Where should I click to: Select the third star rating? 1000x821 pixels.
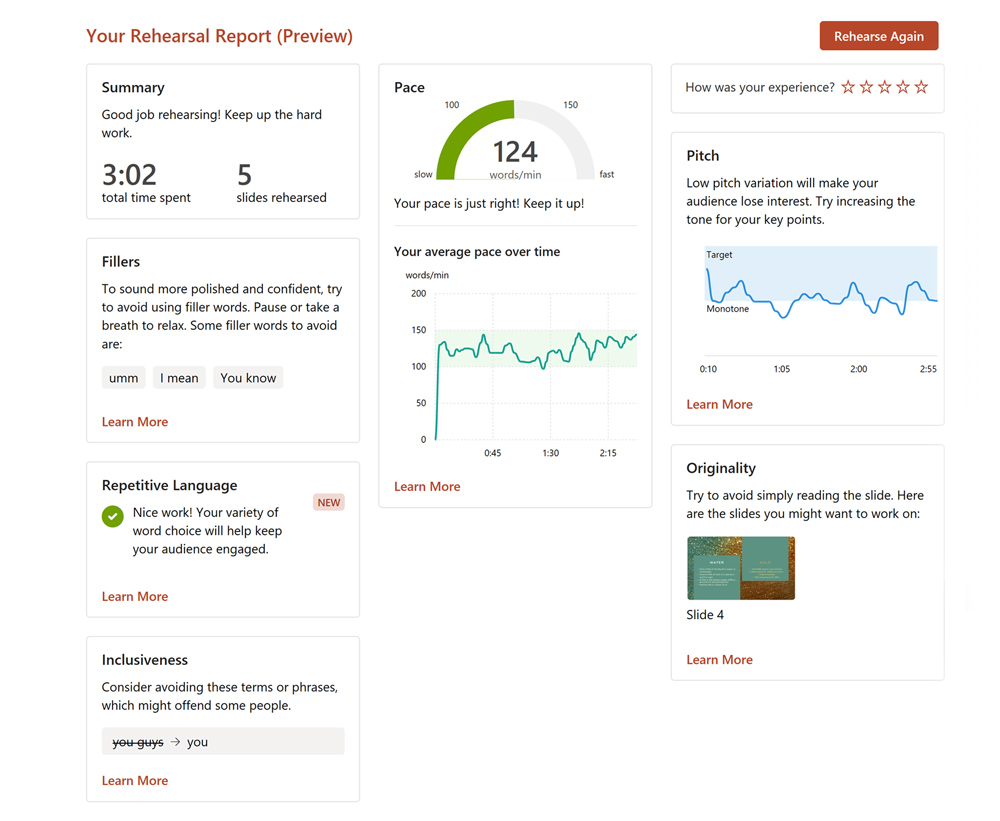(x=885, y=88)
